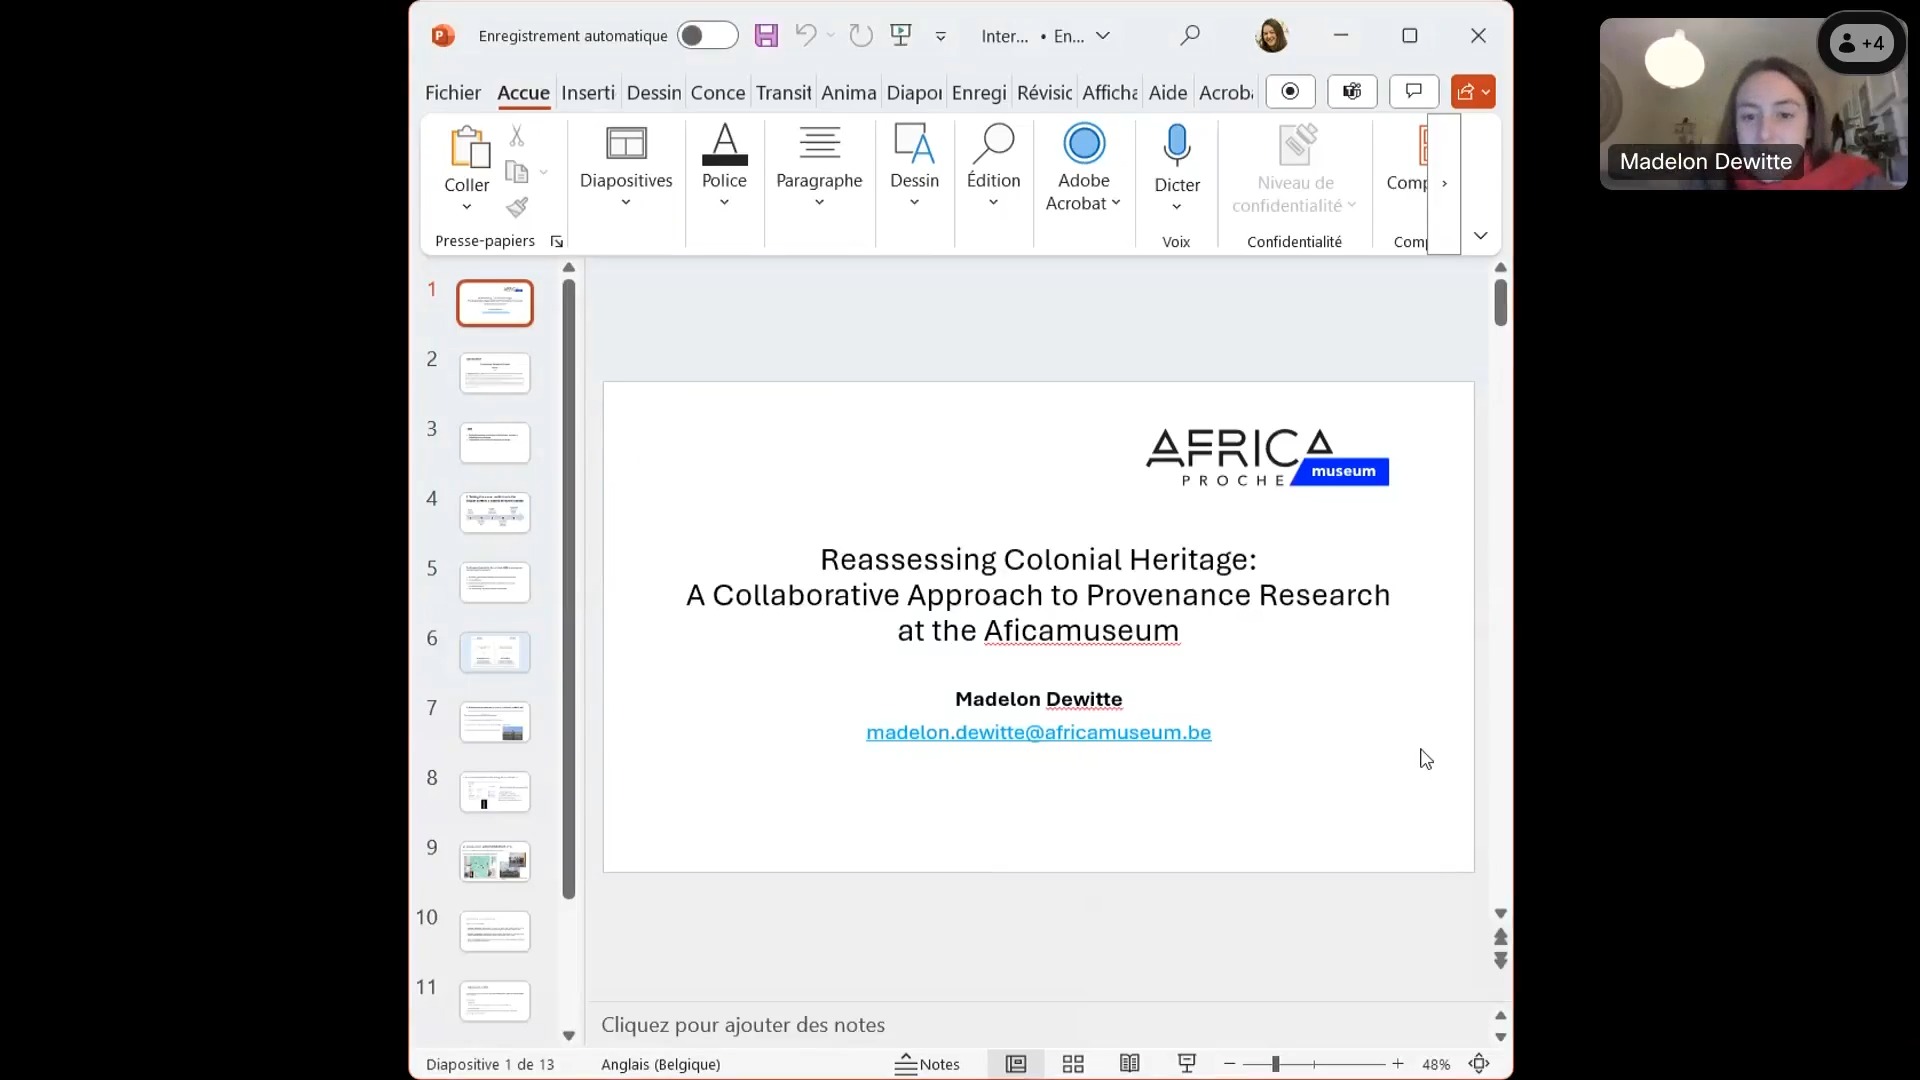Screen dimensions: 1920x1080
Task: Switch to the Transitions tab
Action: [783, 93]
